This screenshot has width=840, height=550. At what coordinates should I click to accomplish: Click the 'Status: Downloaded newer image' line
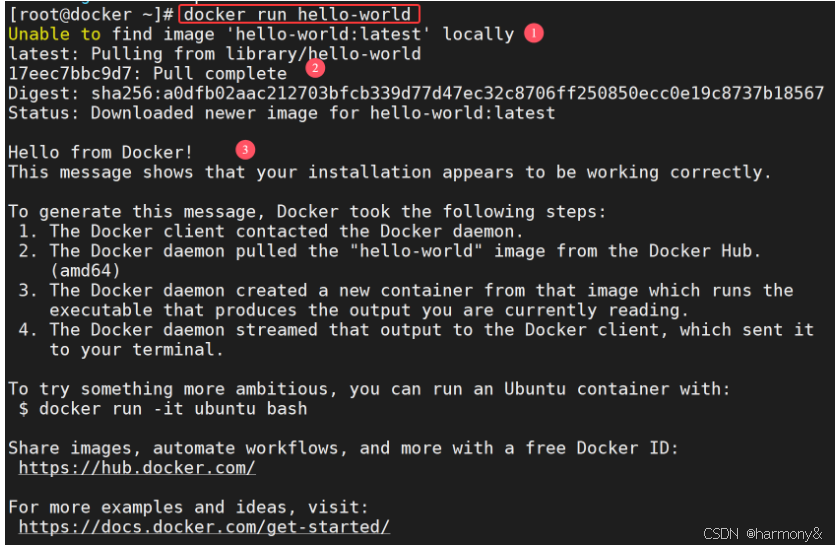click(282, 113)
